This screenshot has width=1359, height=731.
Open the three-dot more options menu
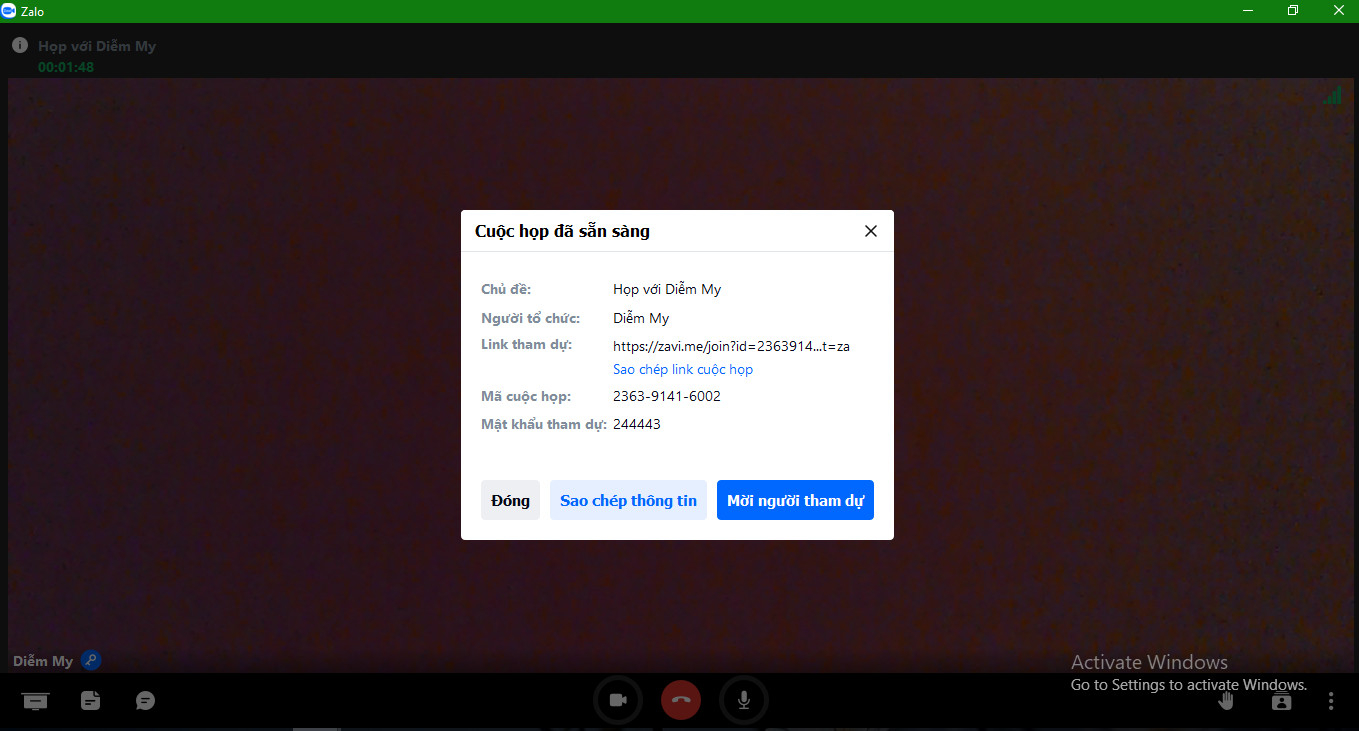pyautogui.click(x=1331, y=701)
